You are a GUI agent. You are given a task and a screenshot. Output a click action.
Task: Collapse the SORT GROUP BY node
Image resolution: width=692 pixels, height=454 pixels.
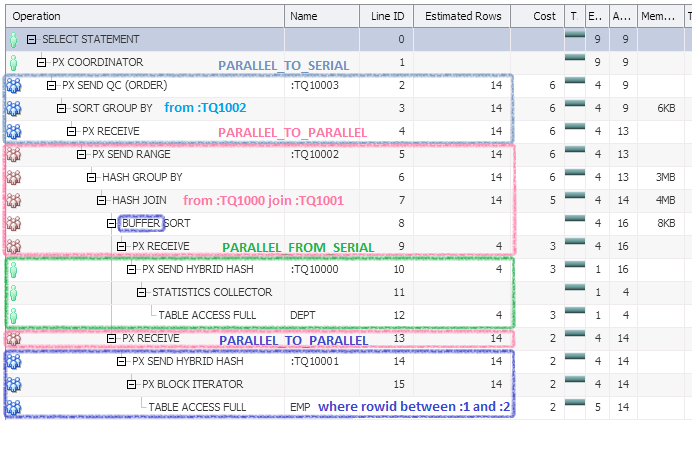tap(62, 108)
